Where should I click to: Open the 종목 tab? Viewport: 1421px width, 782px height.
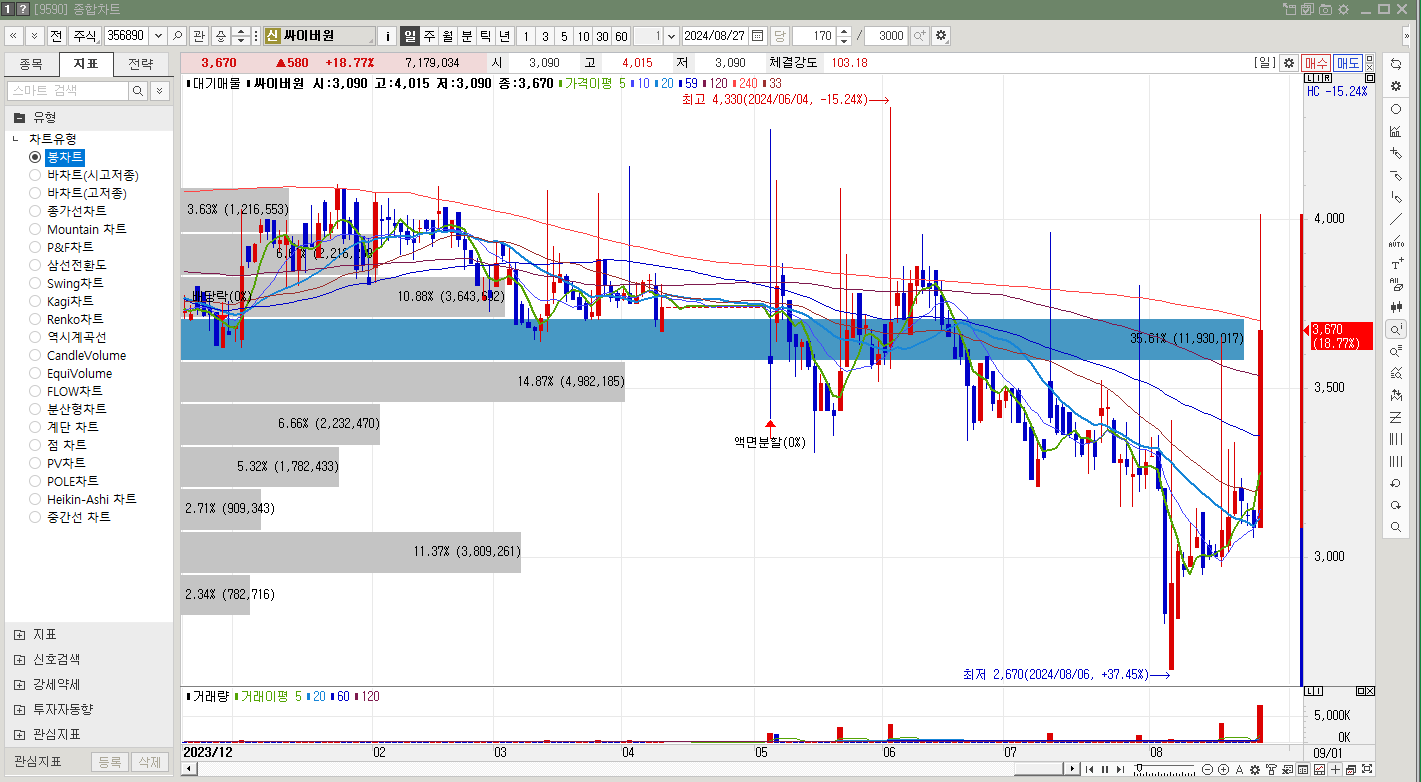[31, 64]
